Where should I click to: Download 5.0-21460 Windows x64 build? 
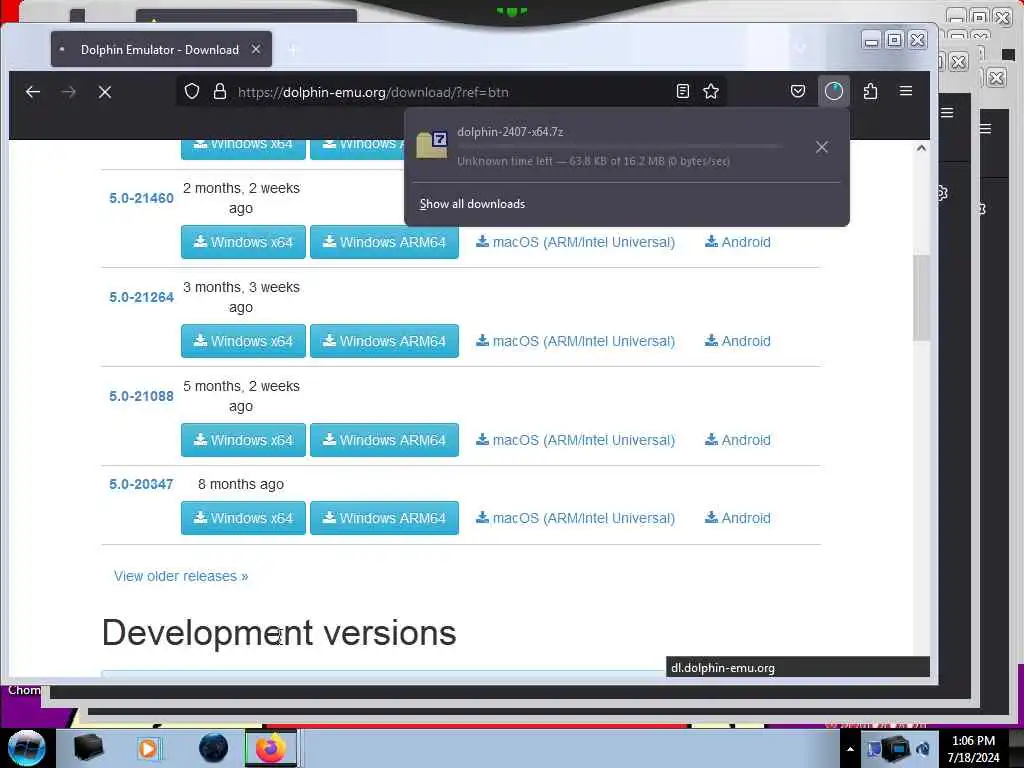(x=243, y=242)
